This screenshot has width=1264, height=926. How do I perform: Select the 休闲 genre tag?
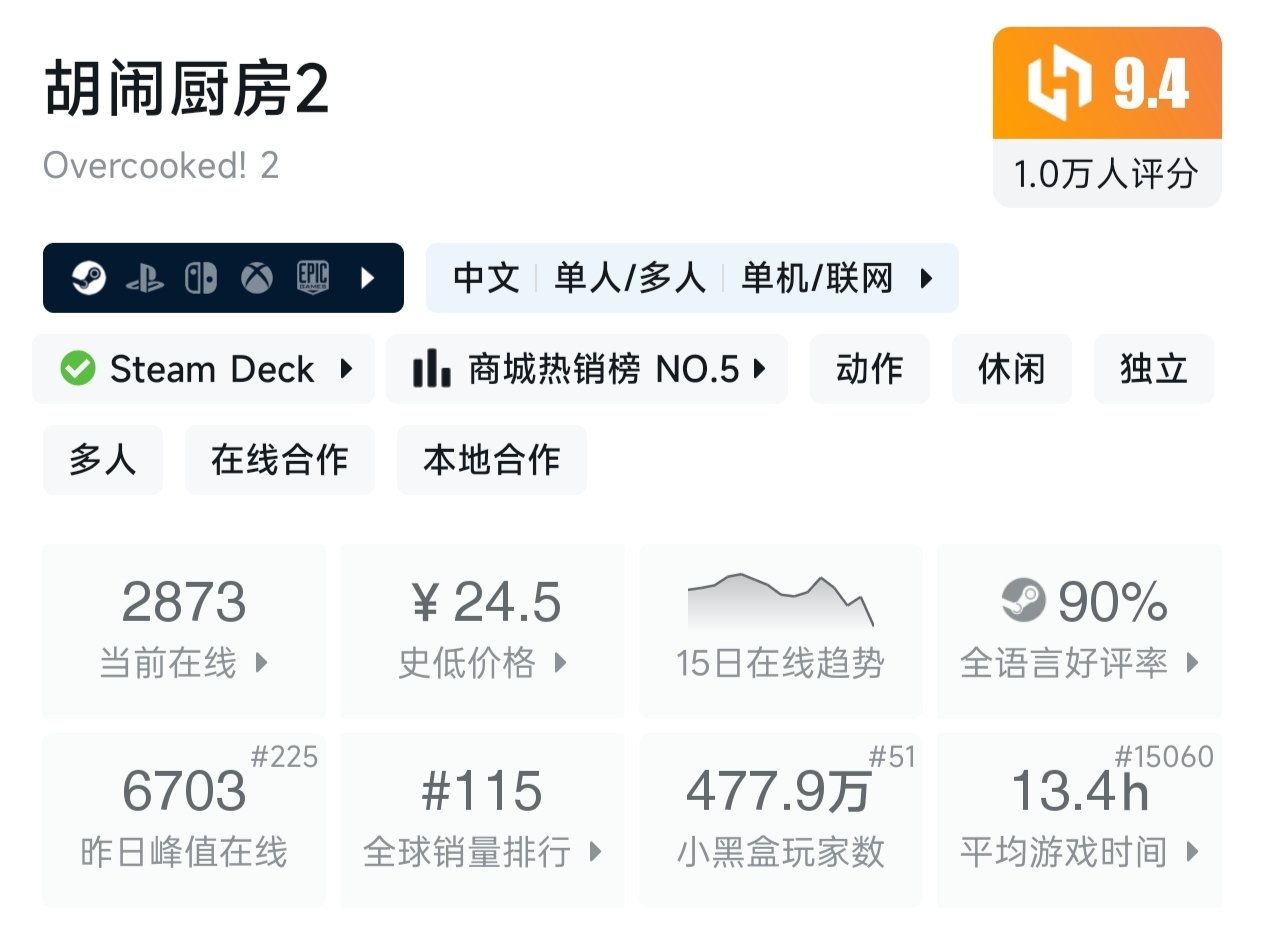pyautogui.click(x=1011, y=369)
